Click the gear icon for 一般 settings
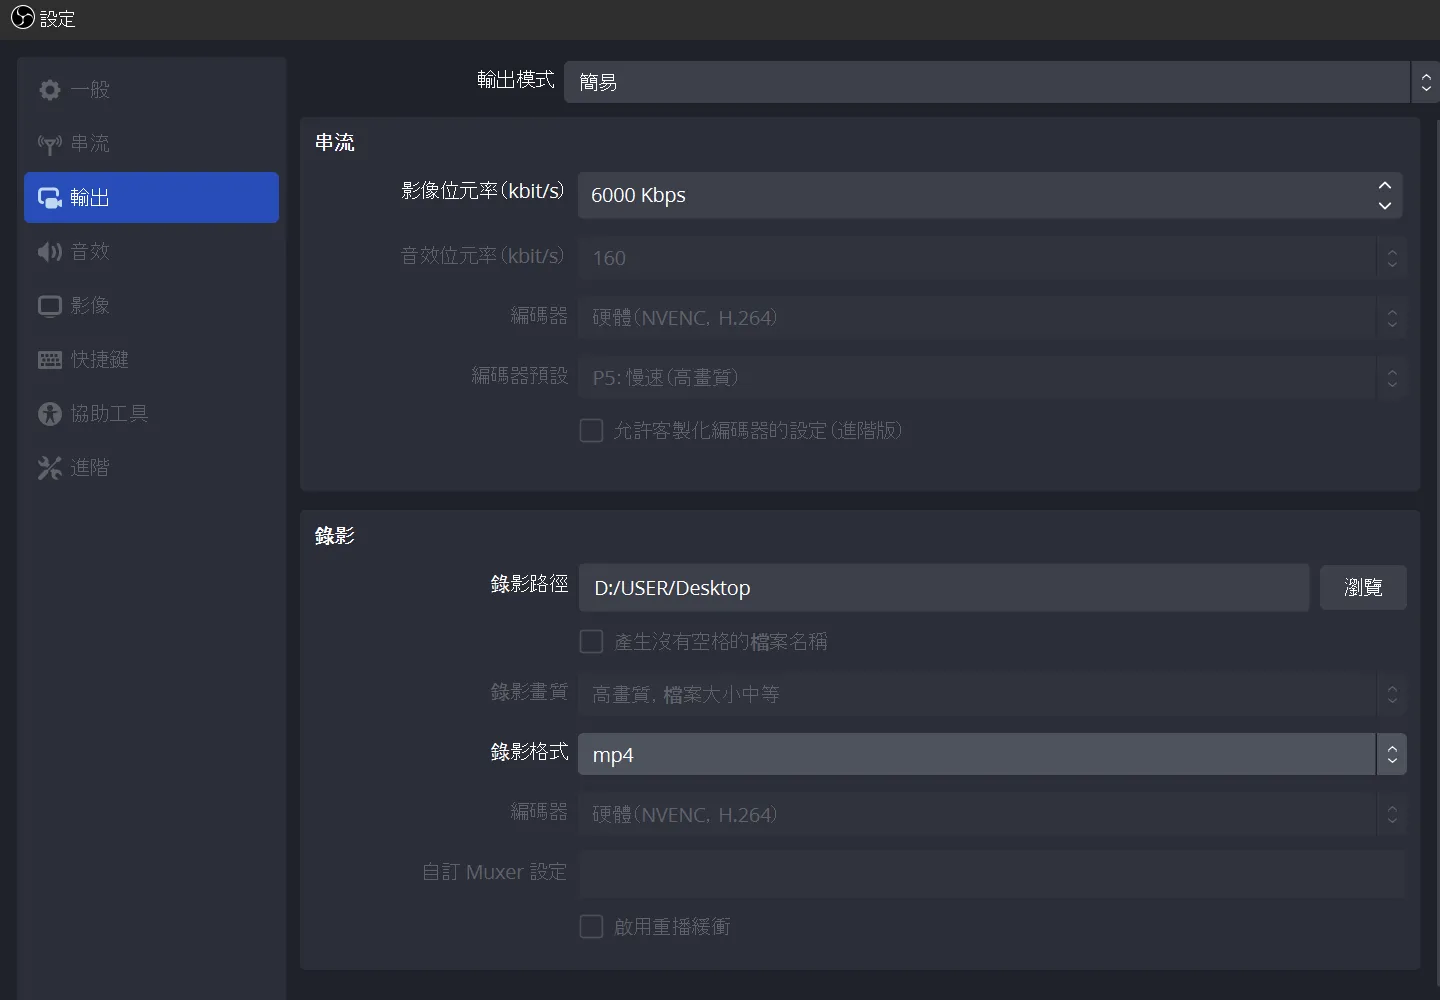Screen dimensions: 1440x1000 [x=50, y=90]
